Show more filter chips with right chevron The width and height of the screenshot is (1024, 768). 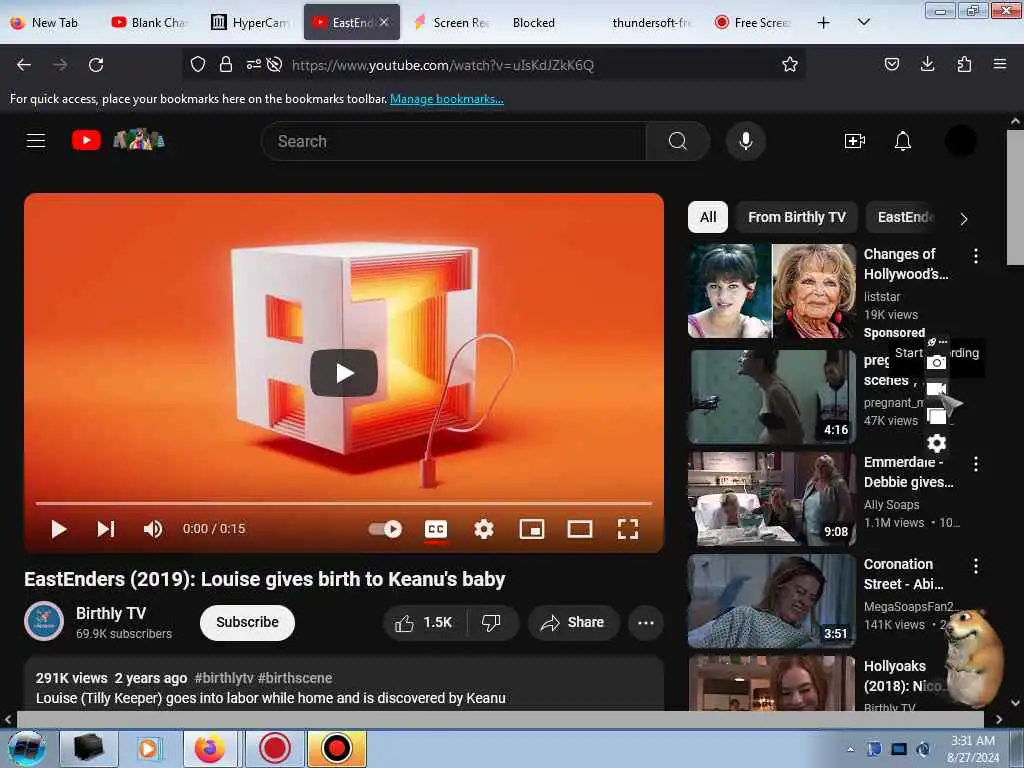[964, 219]
